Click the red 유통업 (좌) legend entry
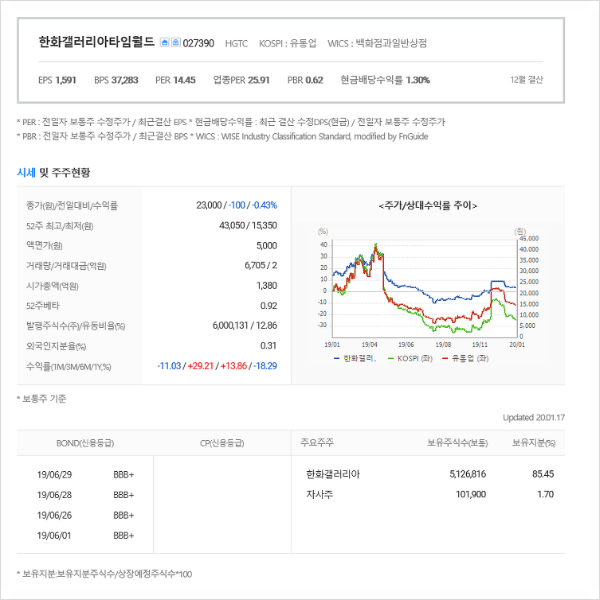The width and height of the screenshot is (600, 600). pyautogui.click(x=465, y=359)
